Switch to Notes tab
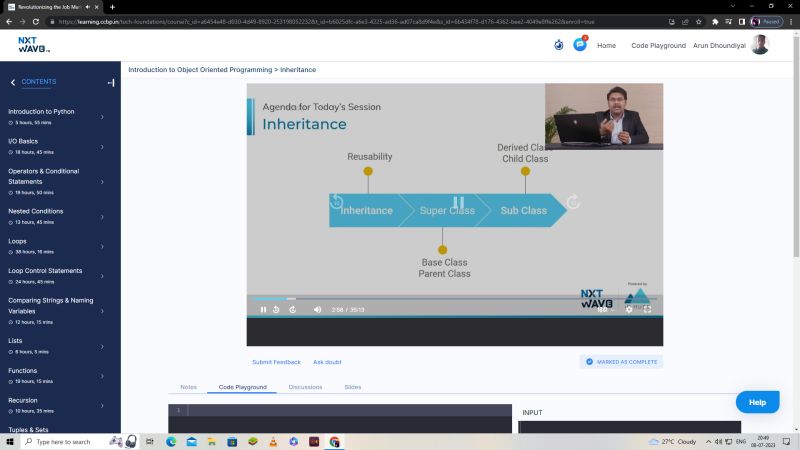 (188, 387)
